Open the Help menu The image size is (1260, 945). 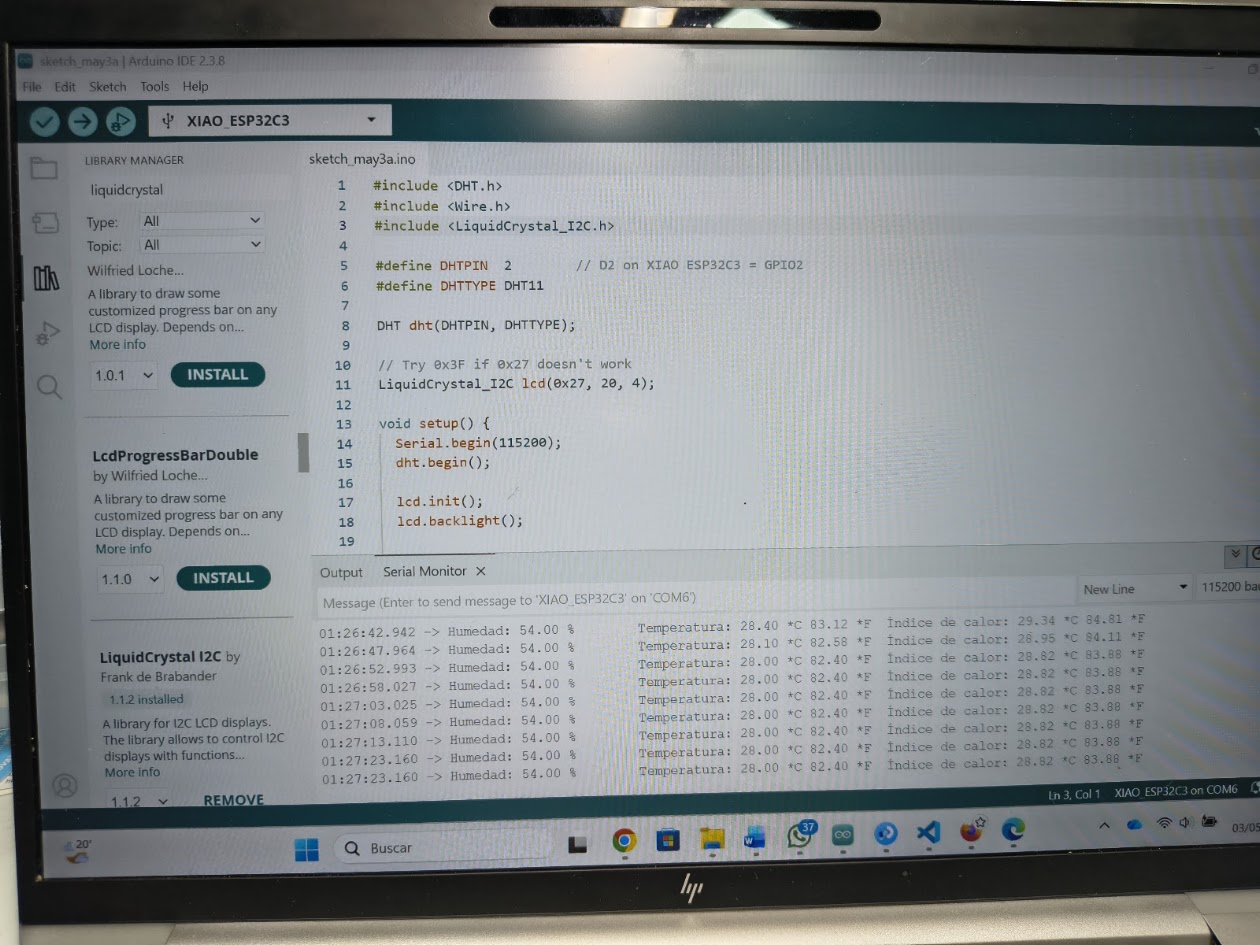click(196, 87)
